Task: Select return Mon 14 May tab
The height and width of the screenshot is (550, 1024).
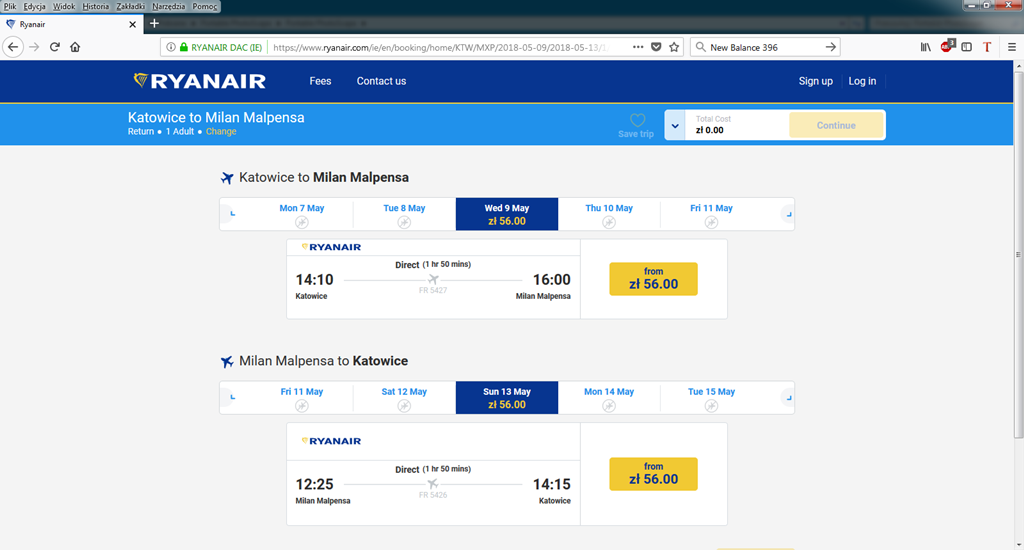Action: click(609, 398)
